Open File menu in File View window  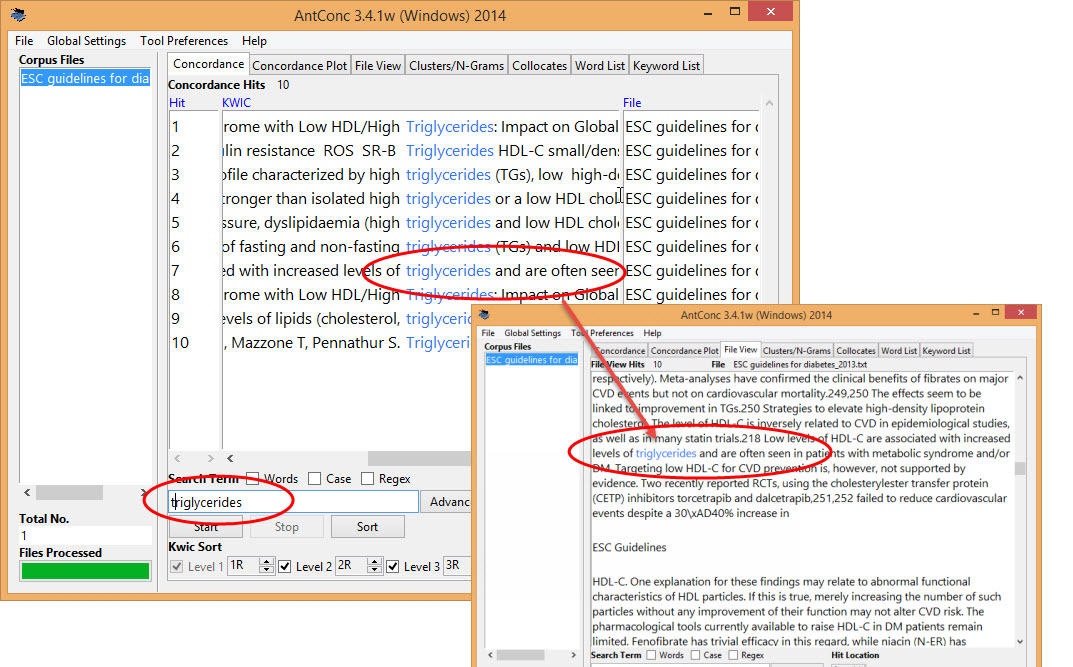[488, 333]
